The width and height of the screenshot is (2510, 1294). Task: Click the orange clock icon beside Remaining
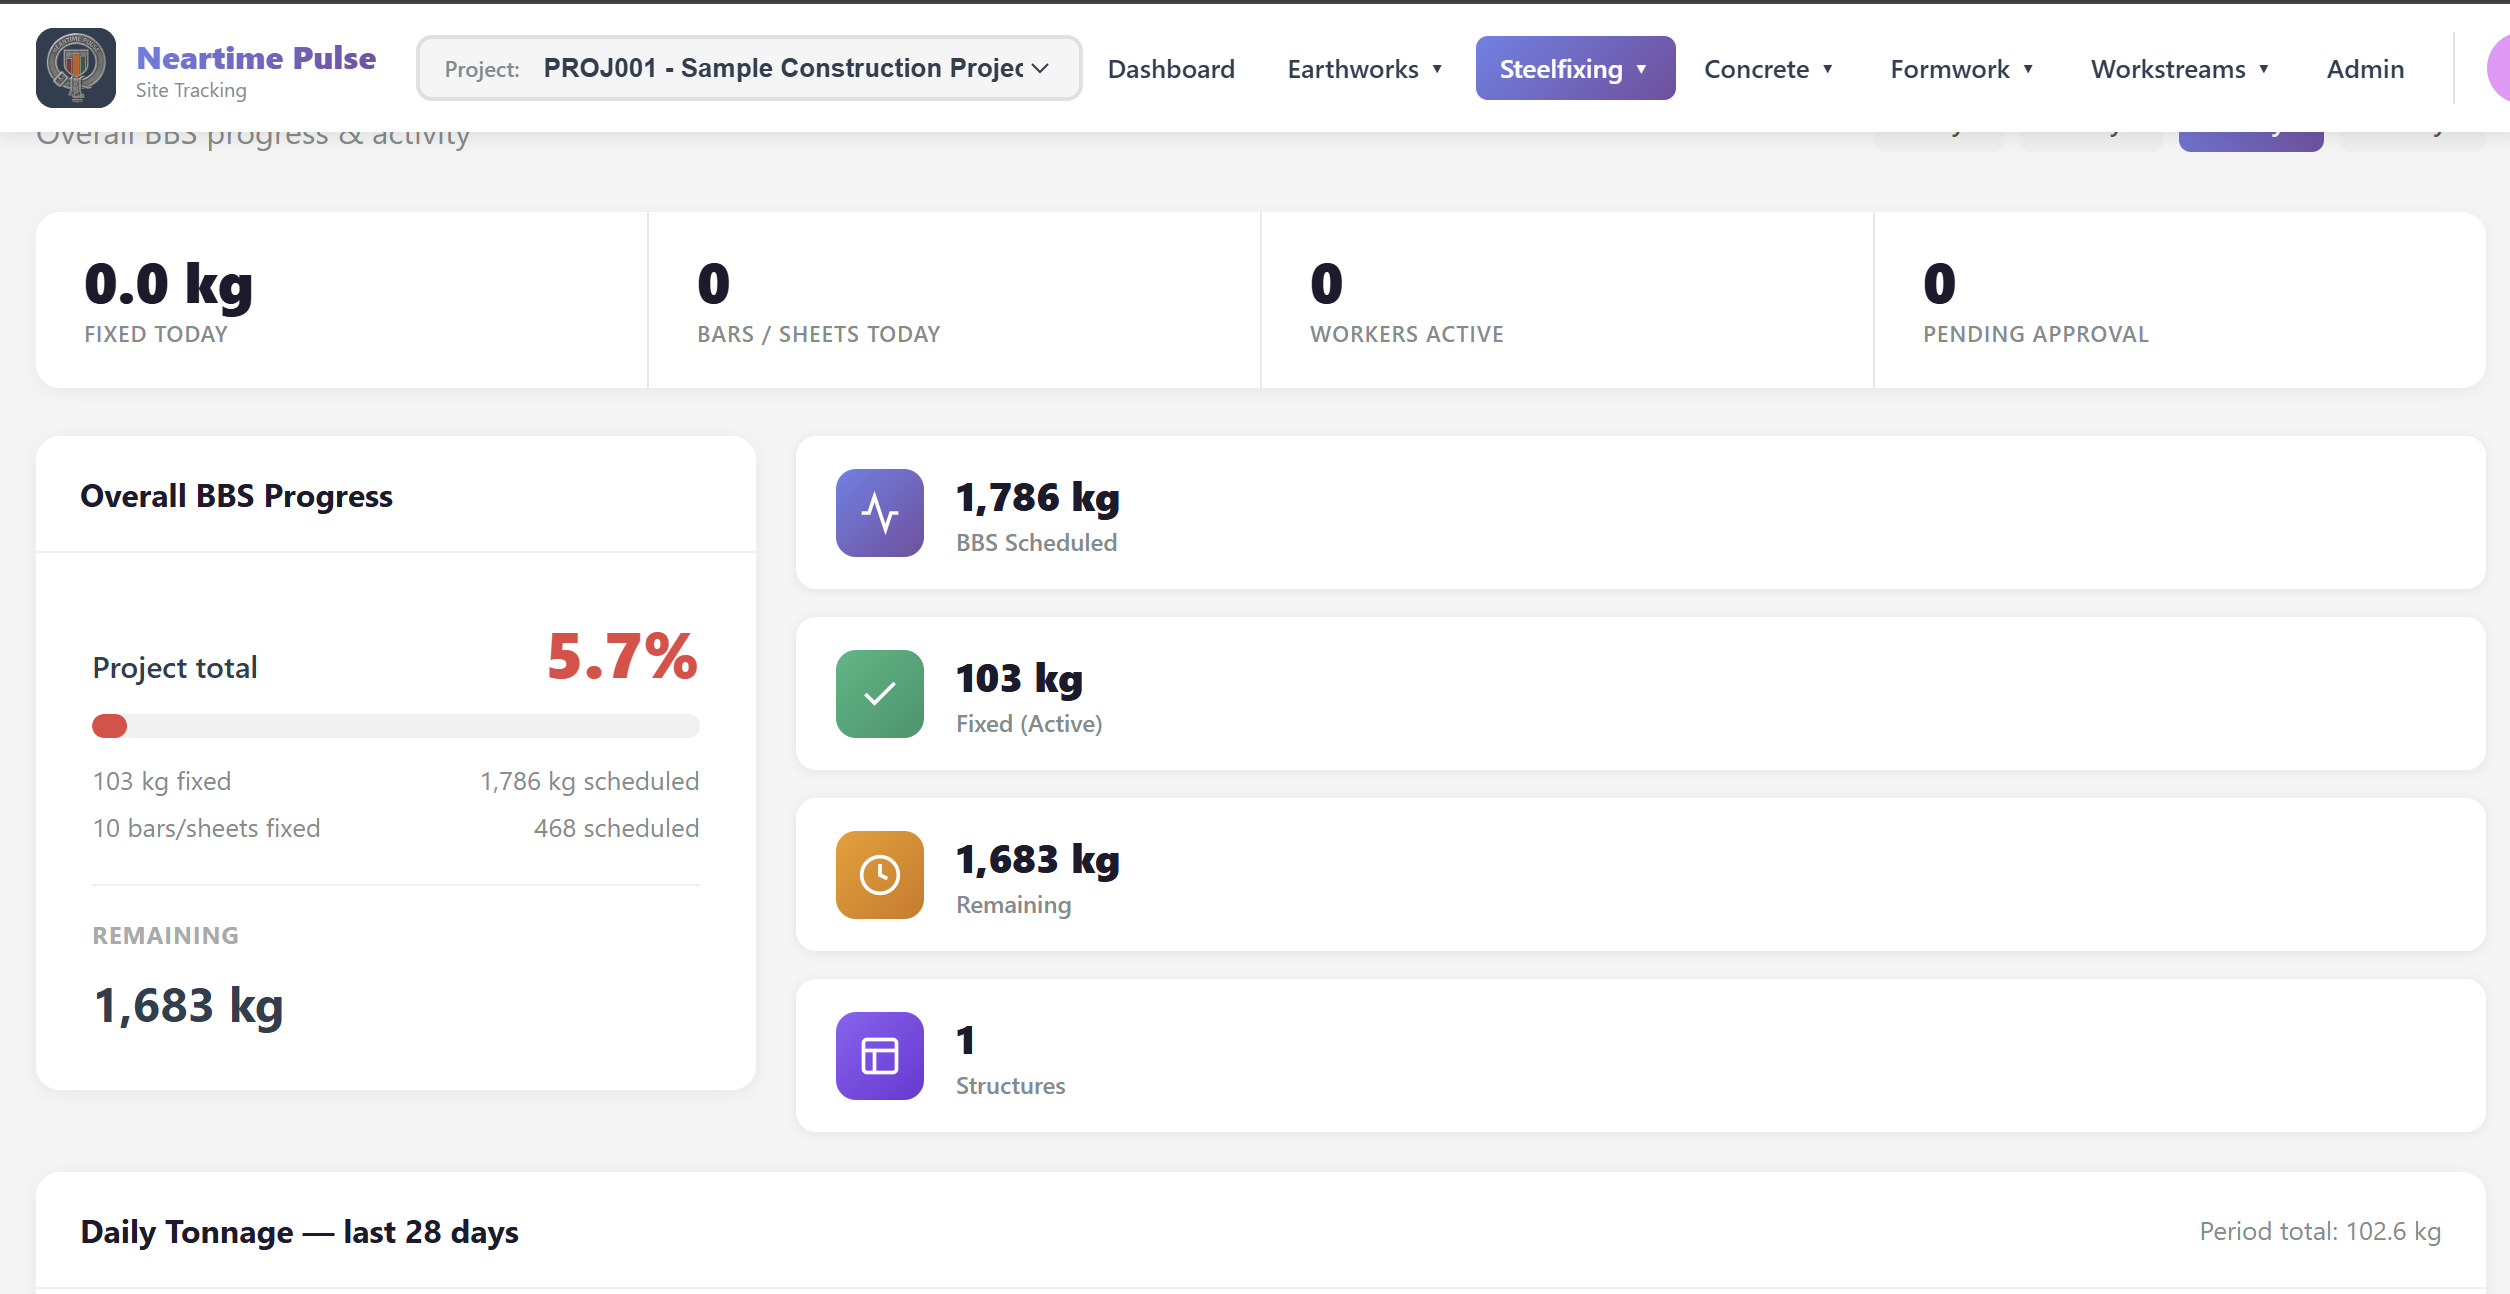pos(879,874)
